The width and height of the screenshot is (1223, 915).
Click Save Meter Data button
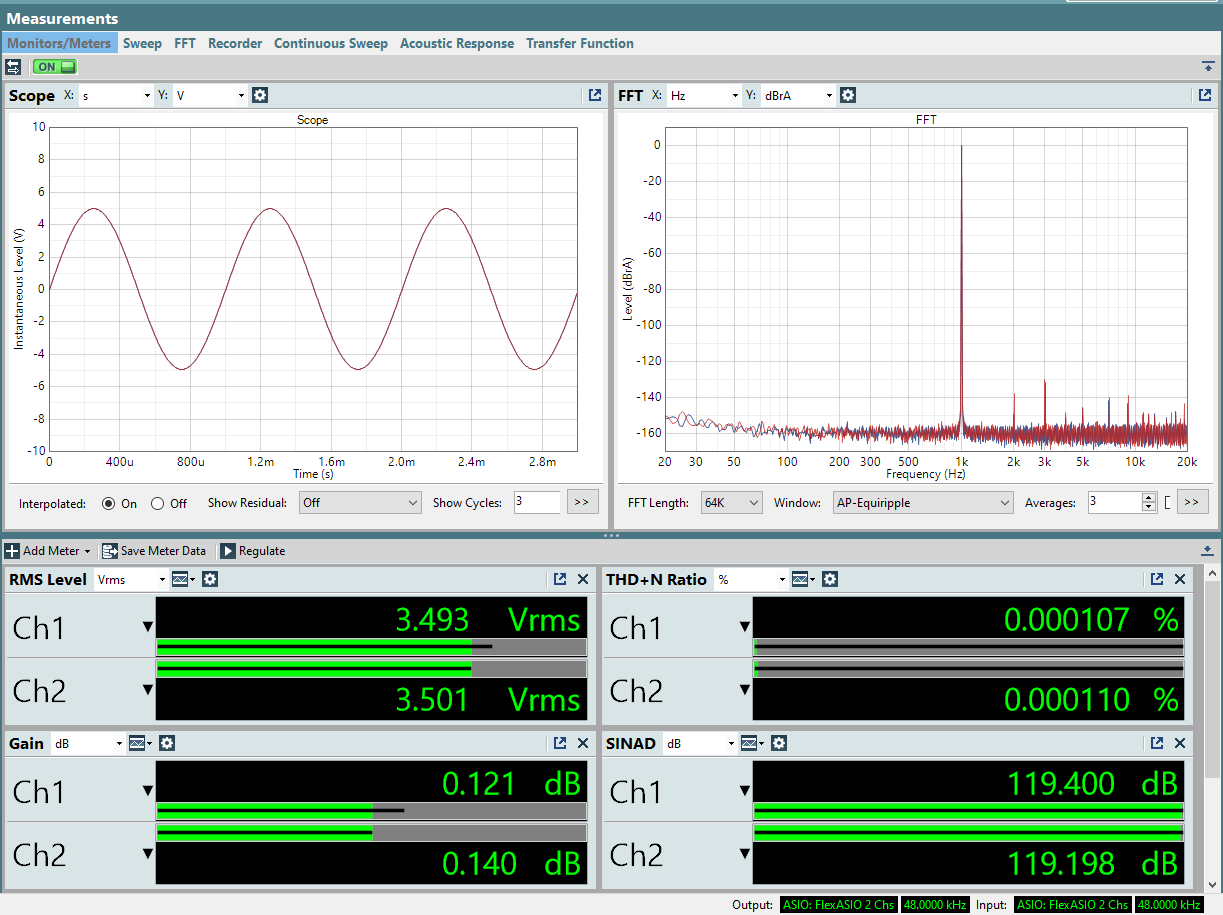[x=154, y=551]
